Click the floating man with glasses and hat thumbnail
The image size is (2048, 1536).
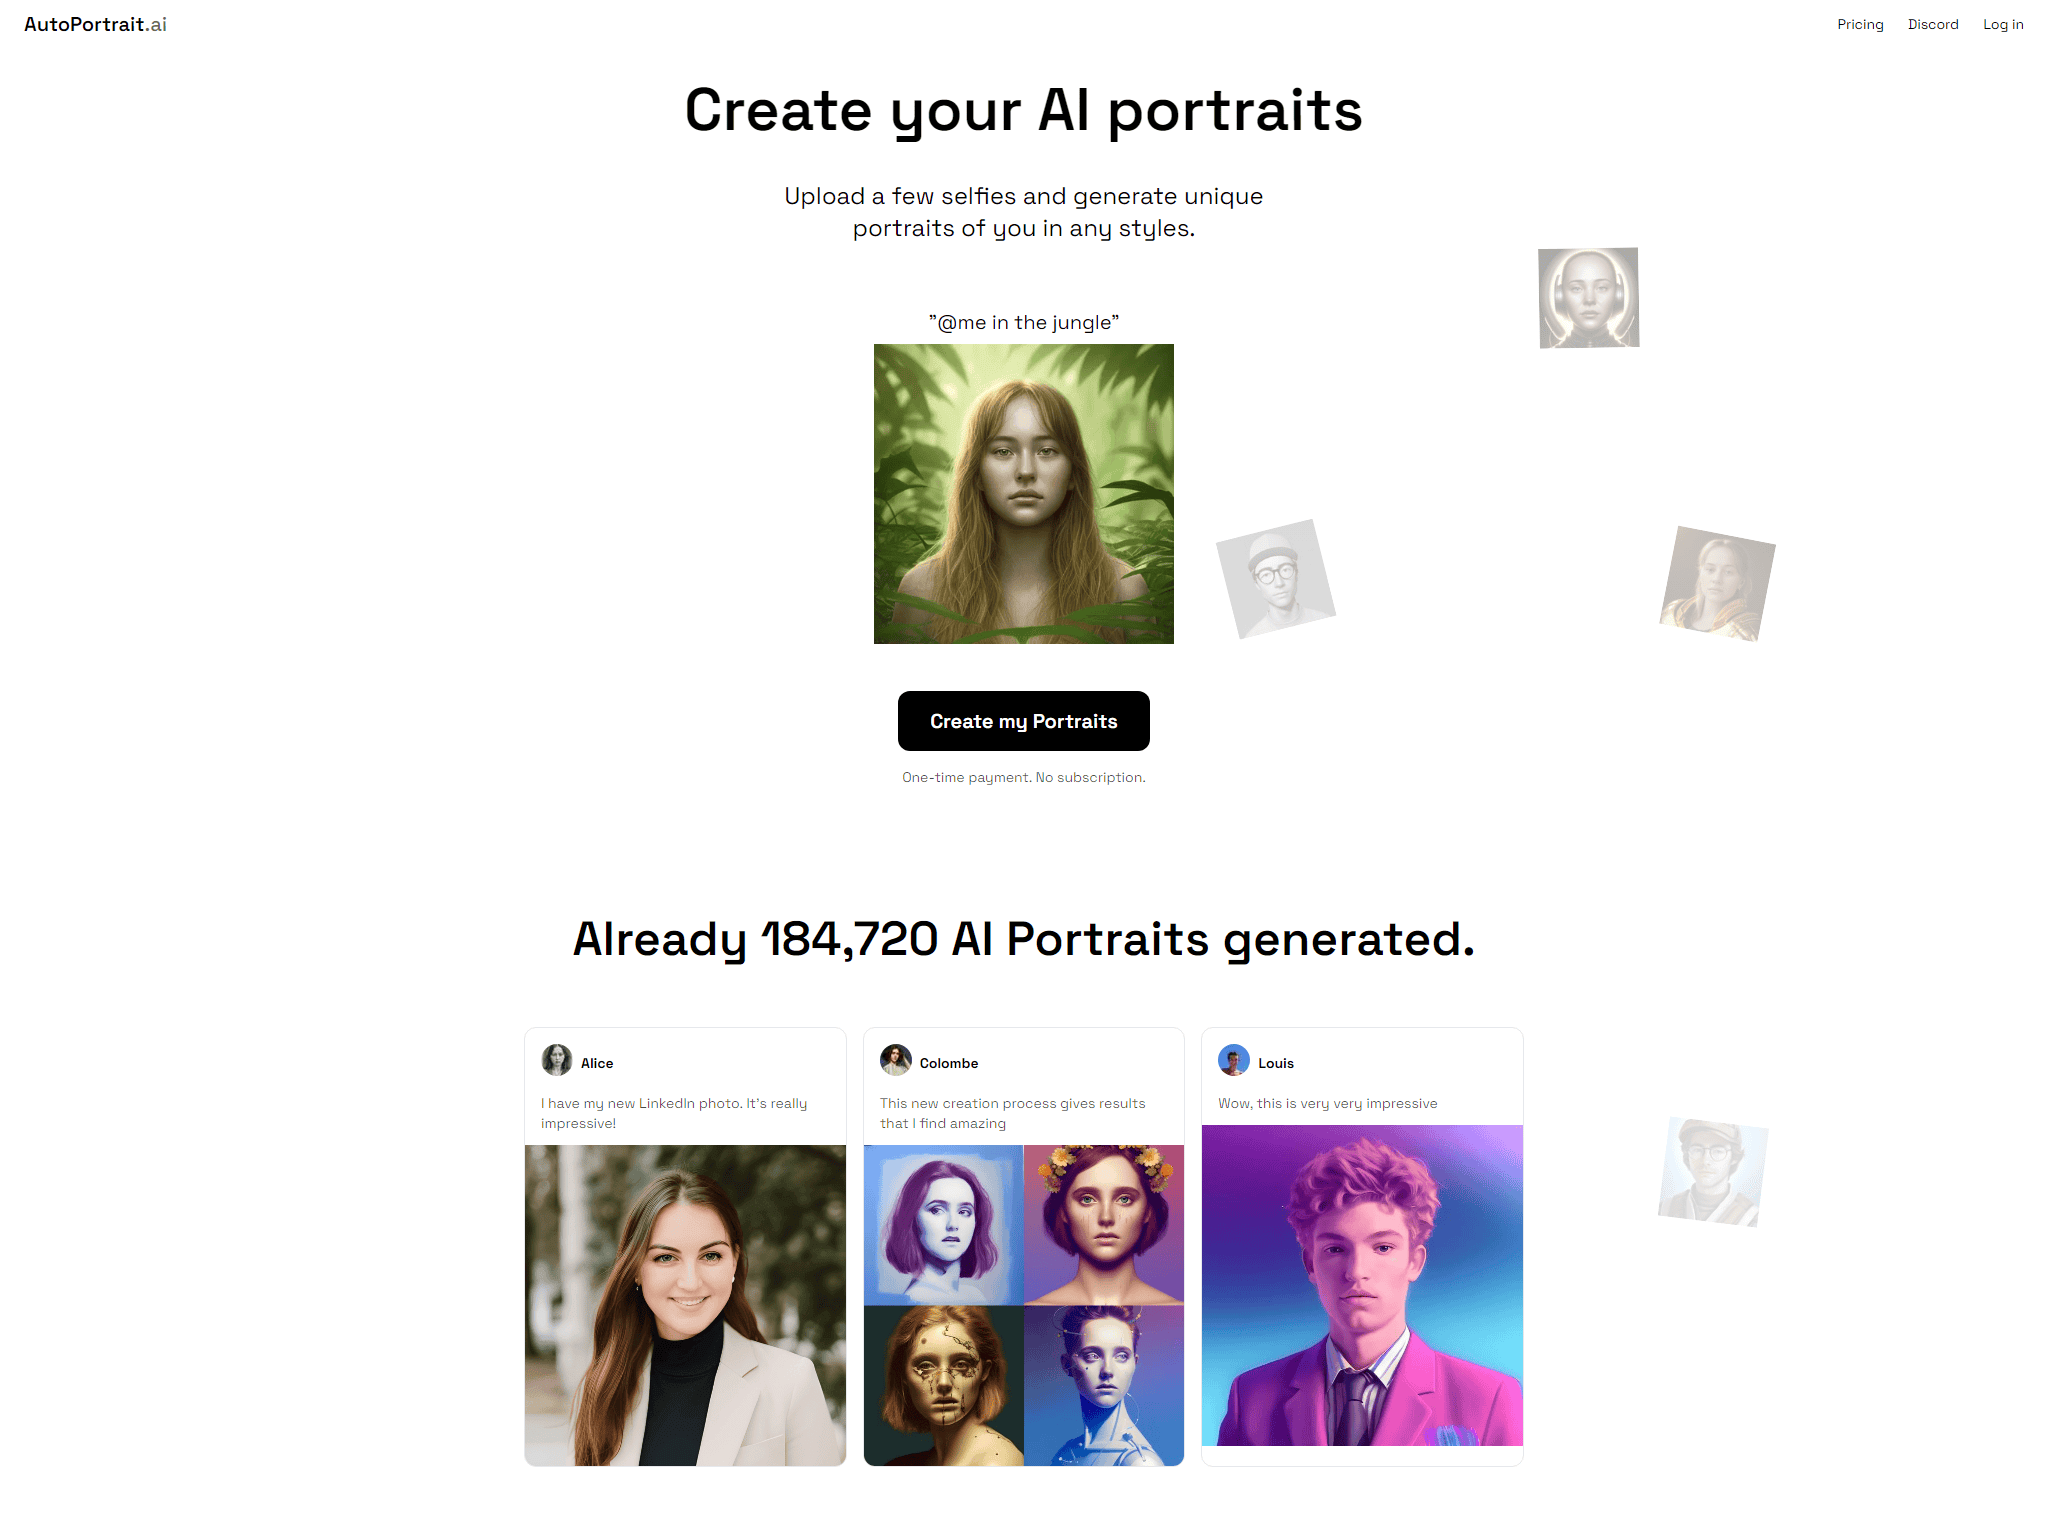1275,579
